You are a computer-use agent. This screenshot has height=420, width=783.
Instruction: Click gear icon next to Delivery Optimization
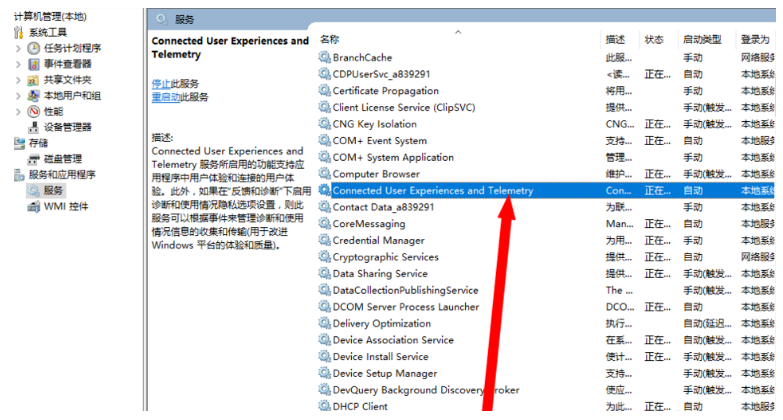[324, 323]
